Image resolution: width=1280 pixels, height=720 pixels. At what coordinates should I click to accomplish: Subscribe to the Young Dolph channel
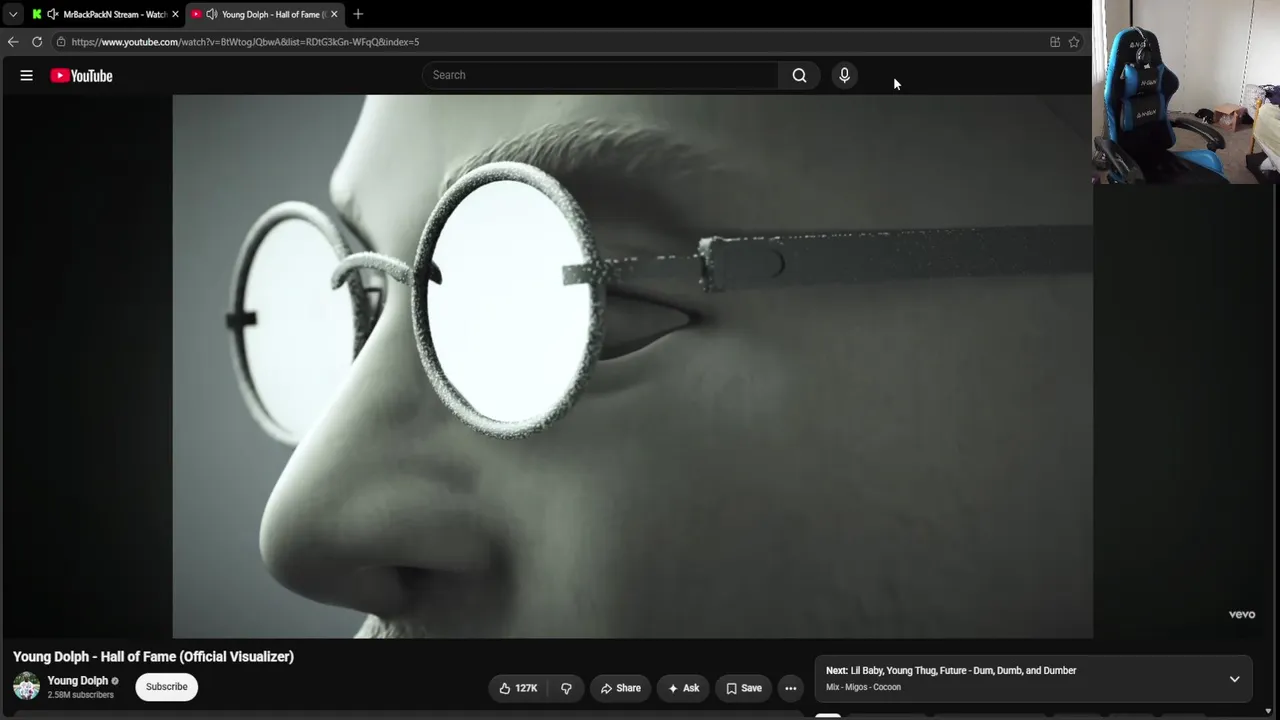167,687
